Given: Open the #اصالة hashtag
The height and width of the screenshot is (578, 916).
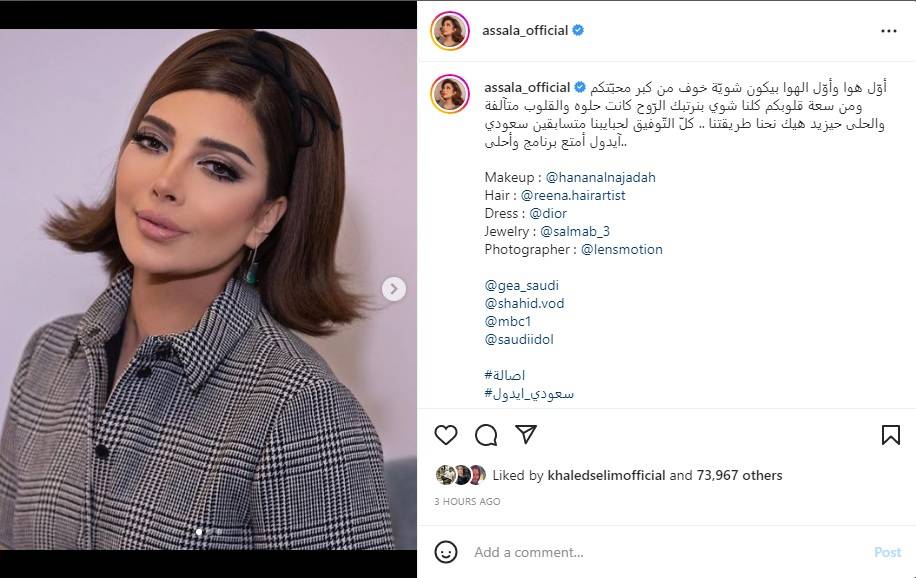Looking at the screenshot, I should click(505, 375).
